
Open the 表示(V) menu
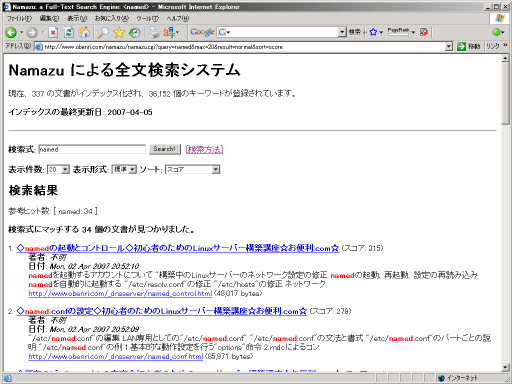tap(77, 18)
